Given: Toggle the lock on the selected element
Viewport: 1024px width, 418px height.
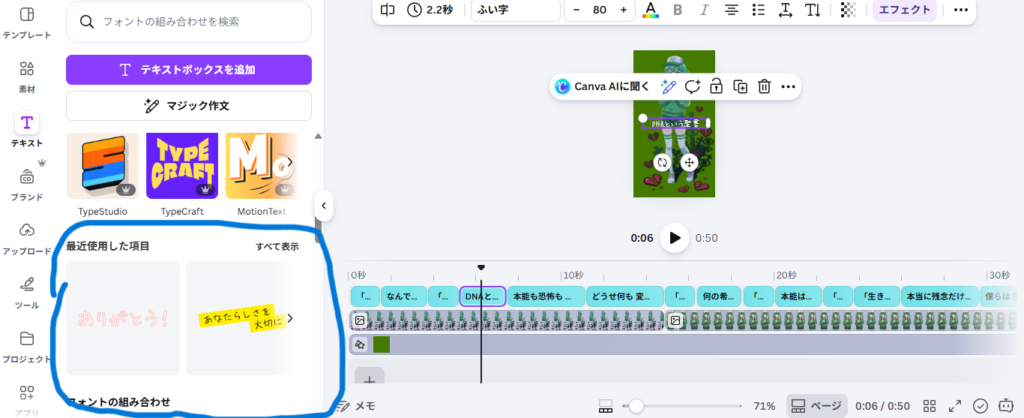Looking at the screenshot, I should pyautogui.click(x=716, y=87).
